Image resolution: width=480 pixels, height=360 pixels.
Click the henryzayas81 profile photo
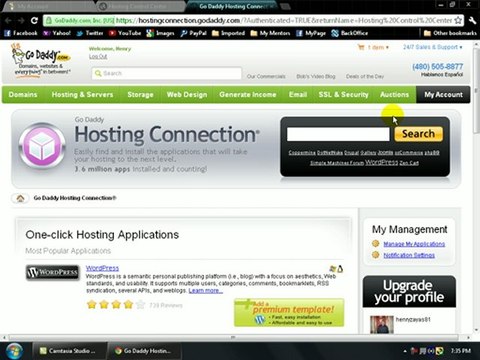pos(382,324)
